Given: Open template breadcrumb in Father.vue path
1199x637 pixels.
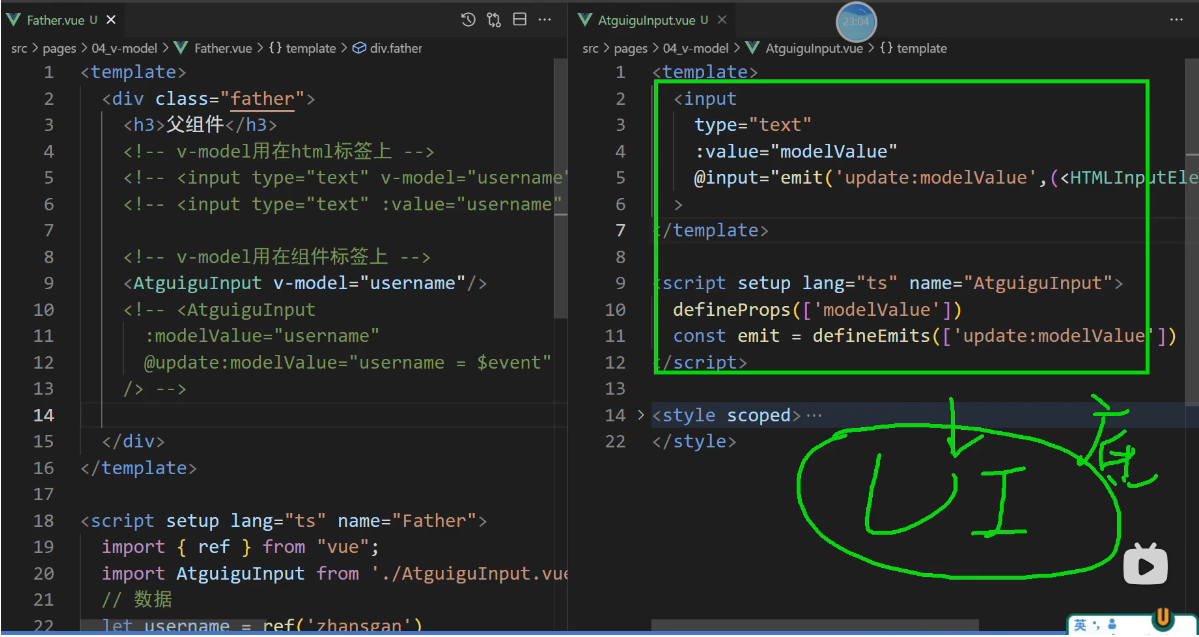Looking at the screenshot, I should click(x=303, y=48).
